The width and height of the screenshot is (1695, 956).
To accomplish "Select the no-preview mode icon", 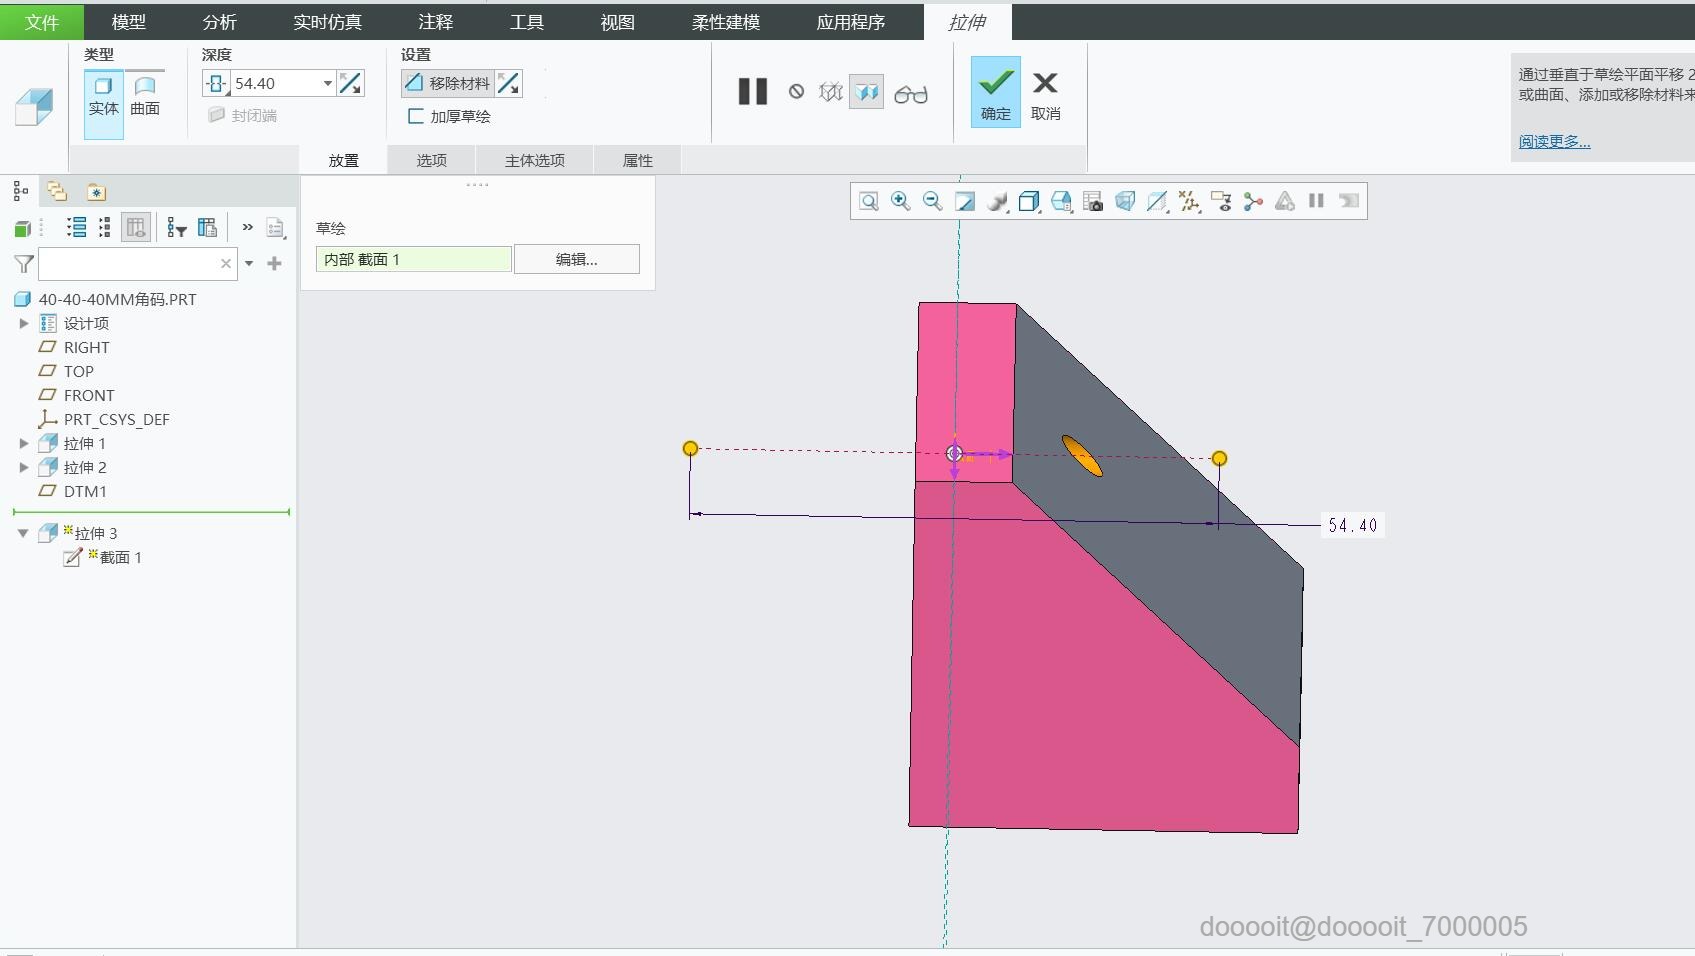I will 796,92.
